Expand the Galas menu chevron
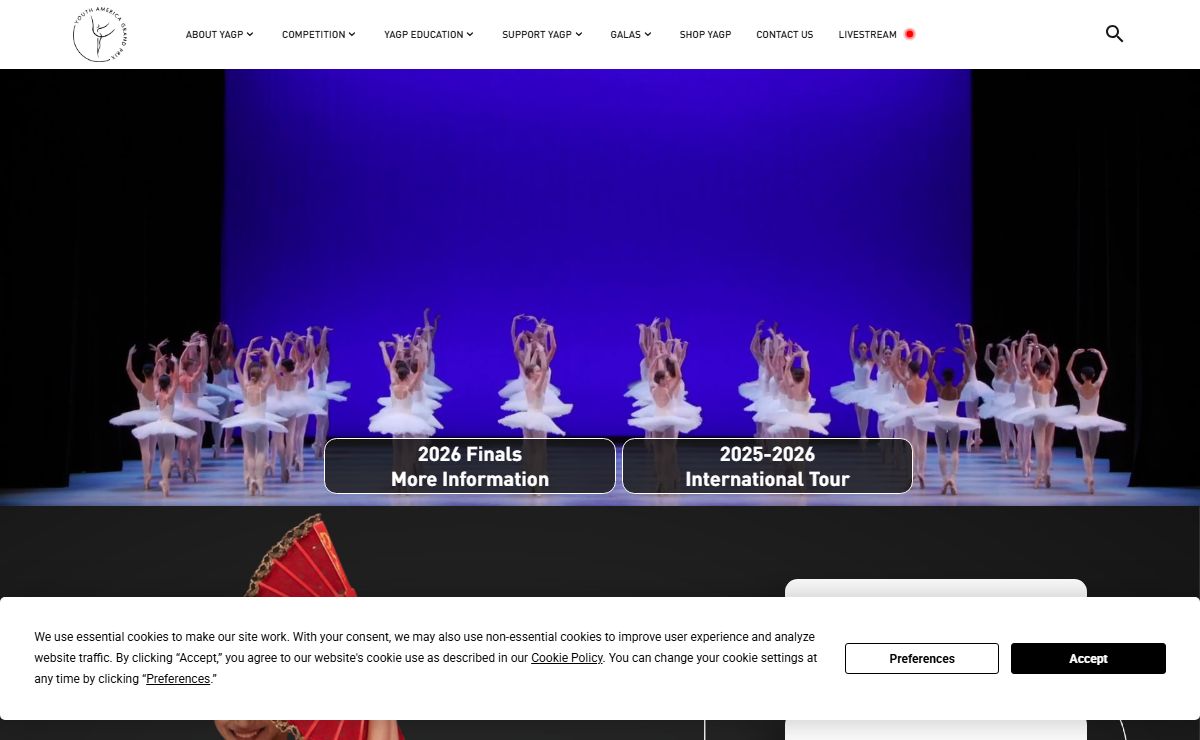The width and height of the screenshot is (1200, 740). tap(648, 34)
